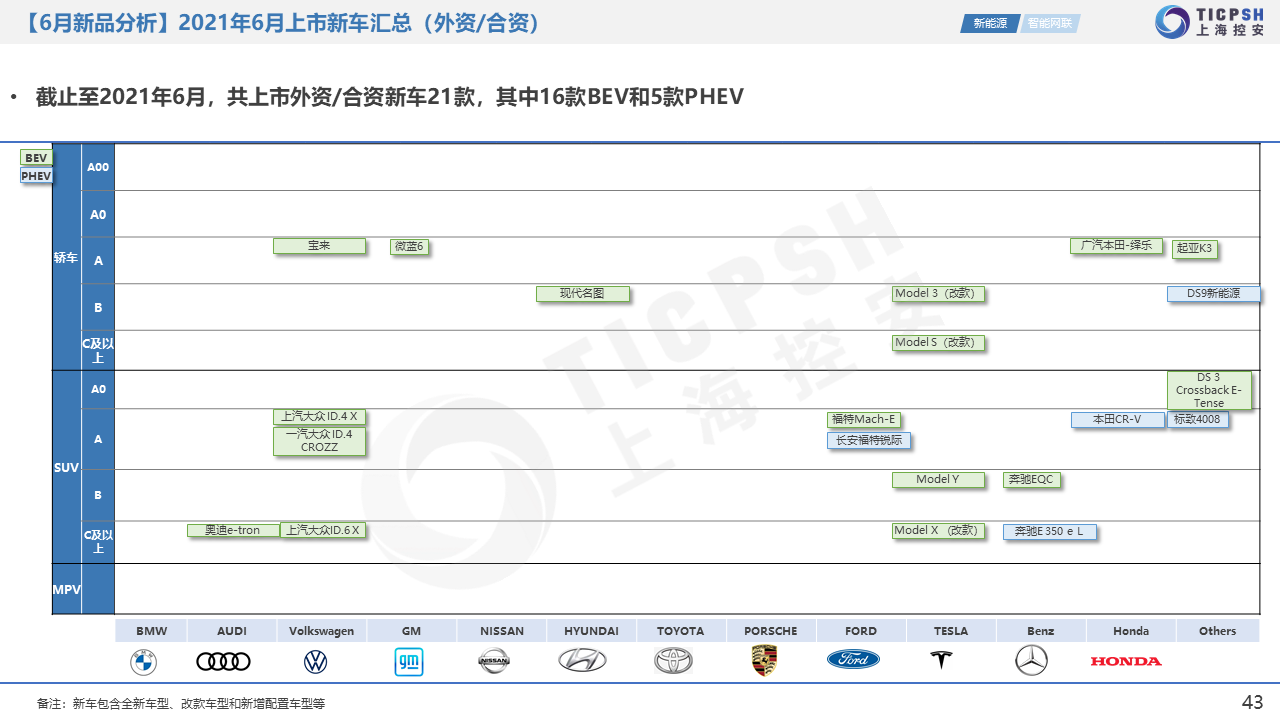Image resolution: width=1280 pixels, height=720 pixels.
Task: Click the Porsche crest logo
Action: click(764, 661)
